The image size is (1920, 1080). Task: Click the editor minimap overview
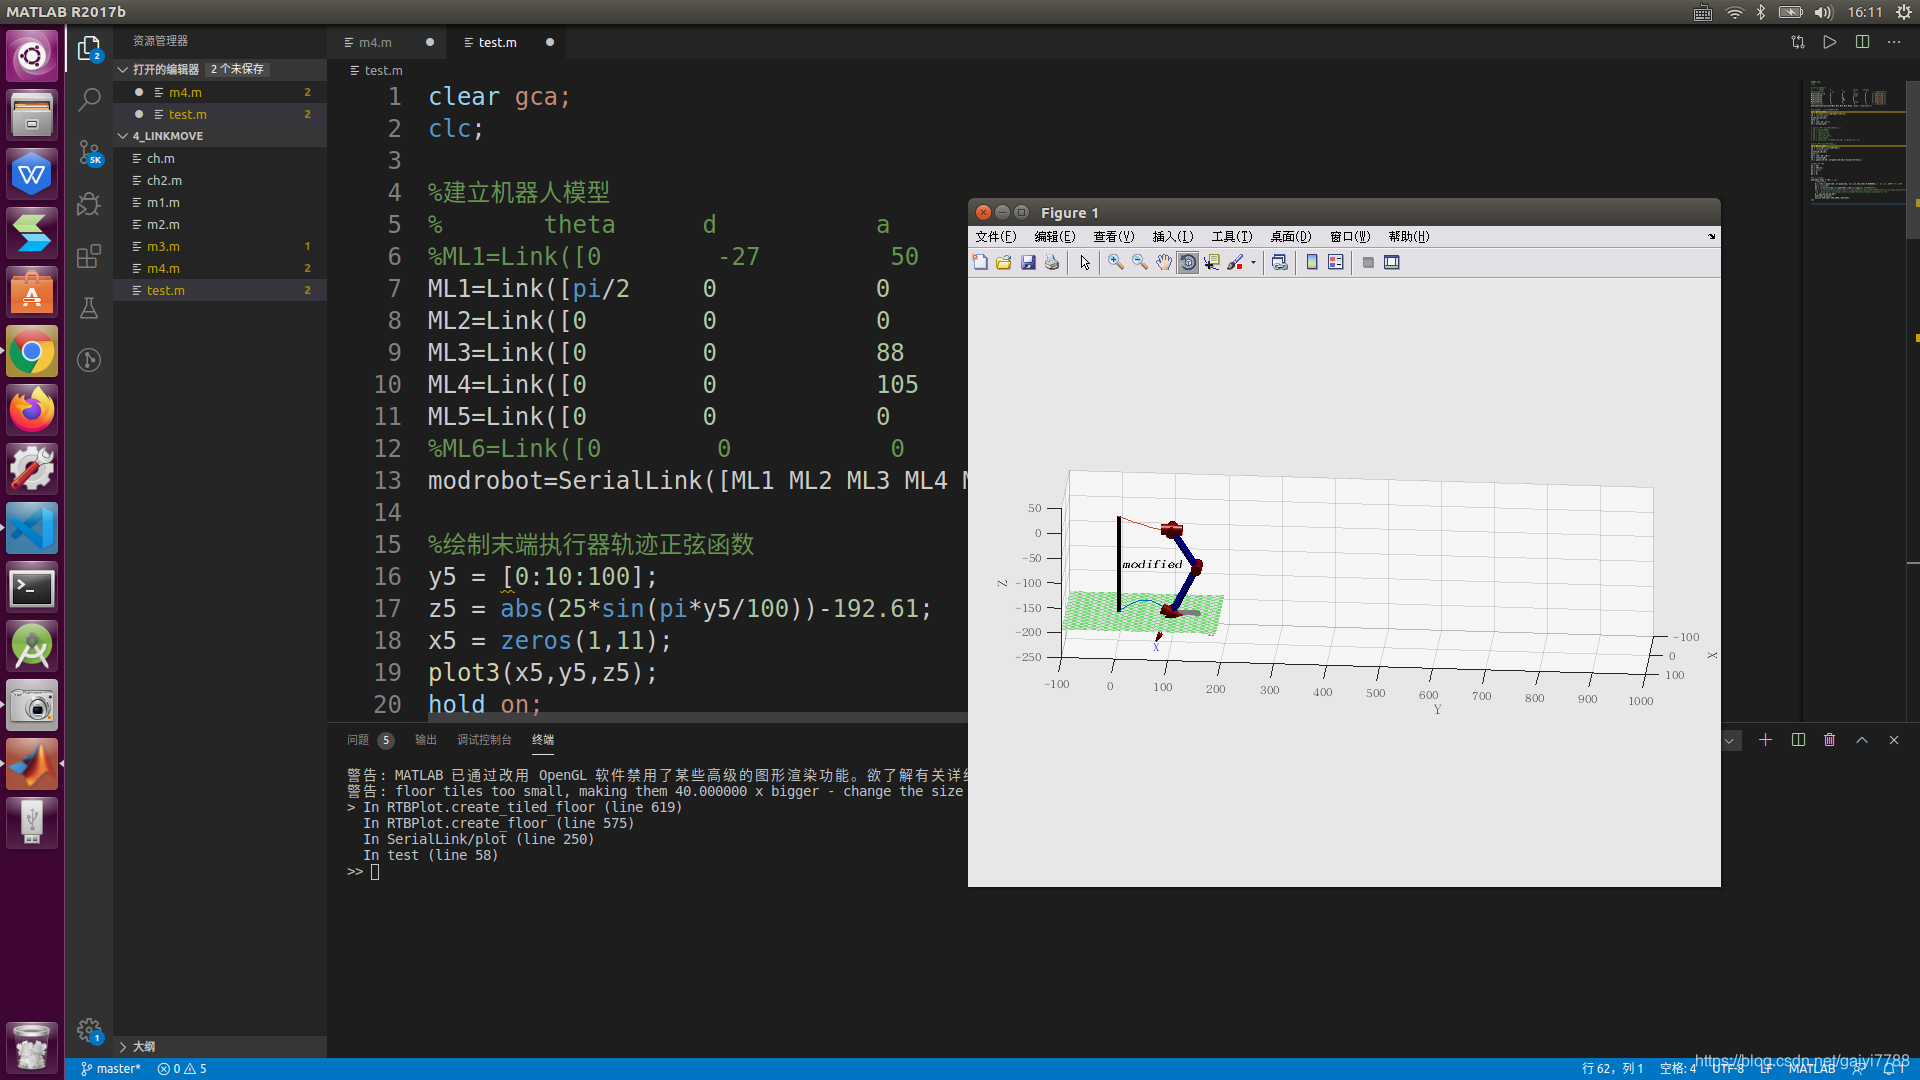1856,145
